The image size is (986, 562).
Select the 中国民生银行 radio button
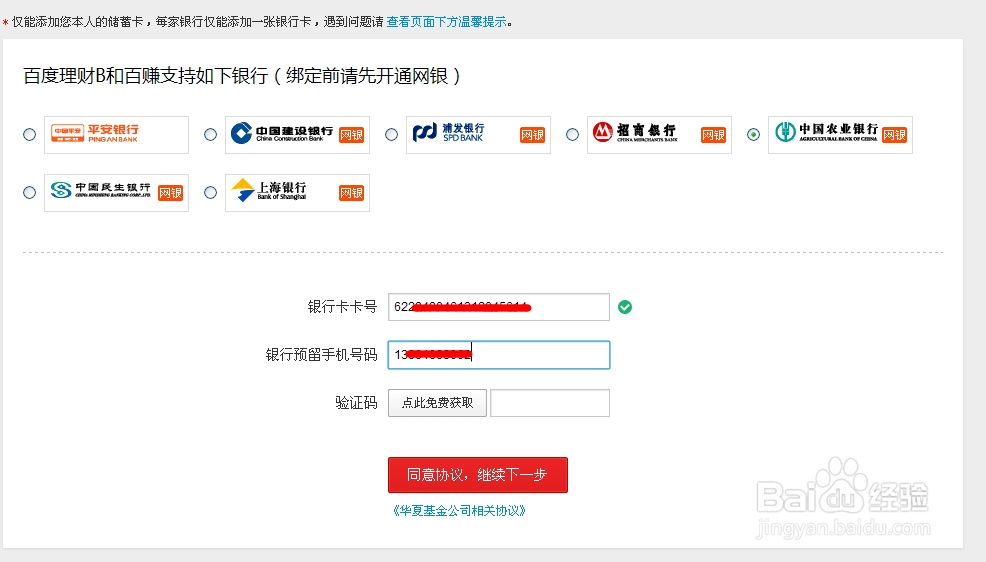[30, 192]
